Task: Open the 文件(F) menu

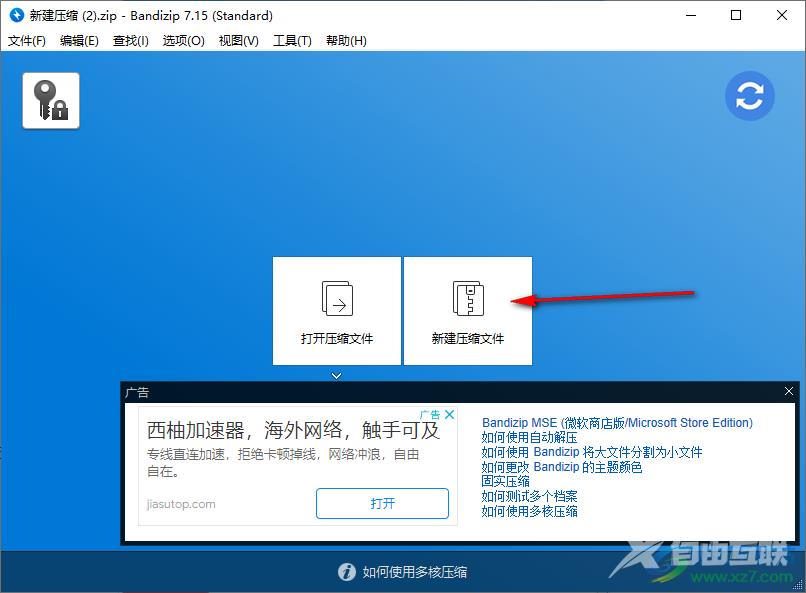Action: pos(27,41)
